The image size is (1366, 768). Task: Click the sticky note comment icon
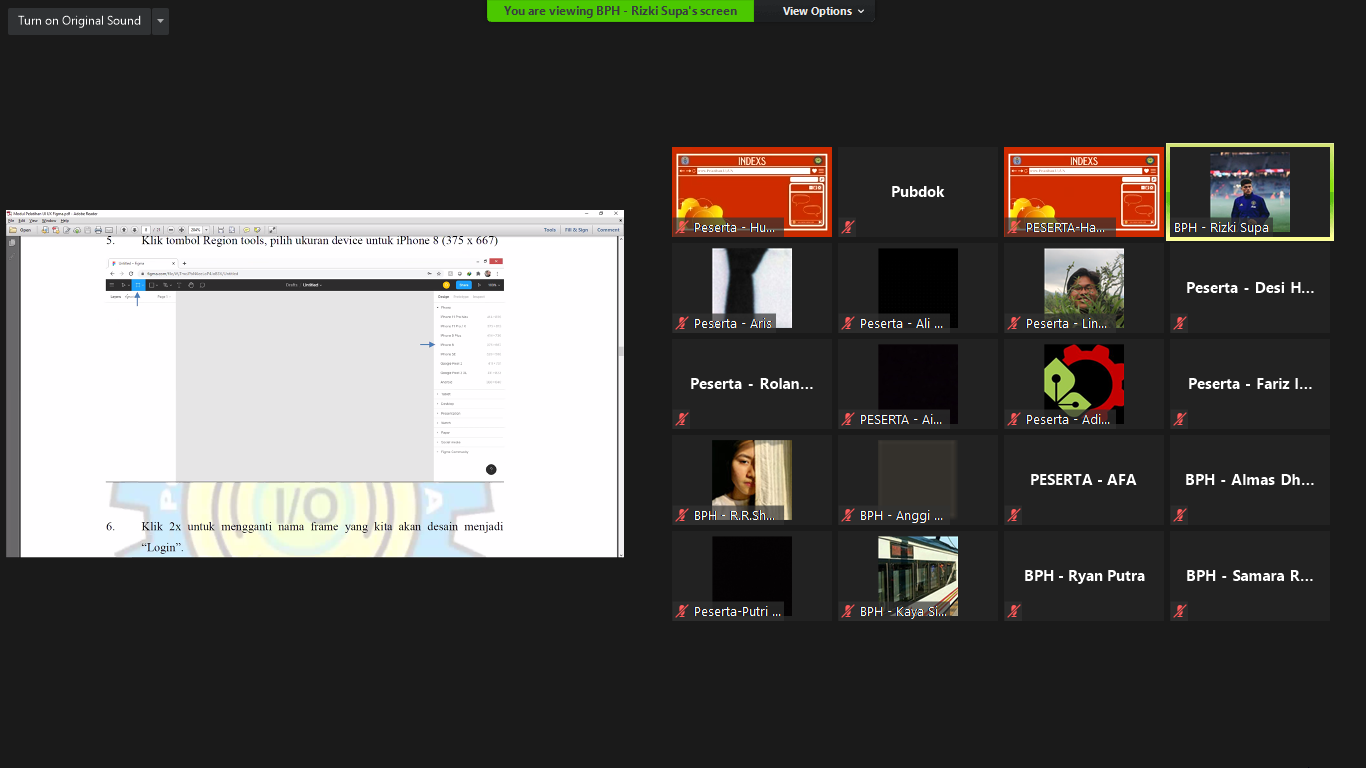pyautogui.click(x=246, y=230)
